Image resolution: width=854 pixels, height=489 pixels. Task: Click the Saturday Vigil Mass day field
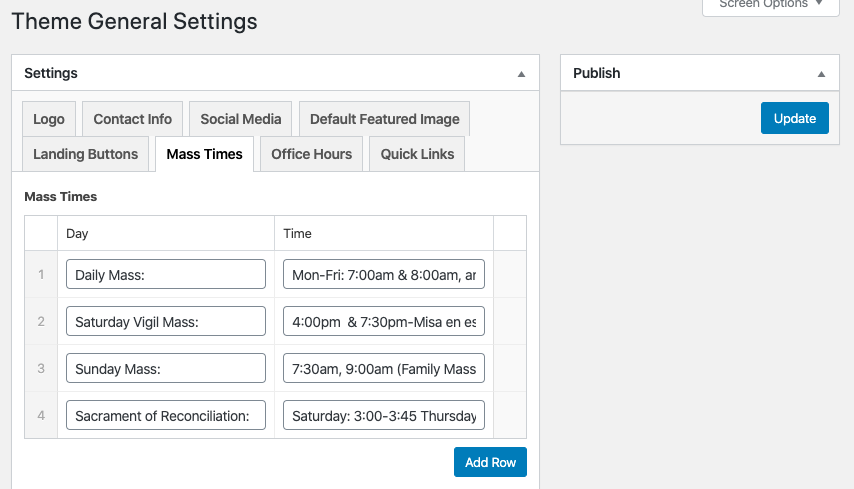pos(166,322)
